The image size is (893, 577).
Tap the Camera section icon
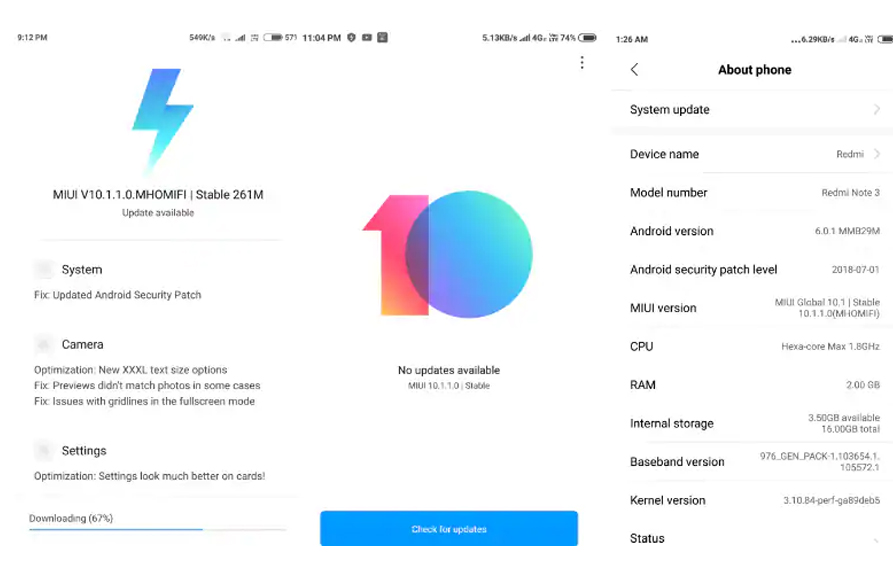click(44, 345)
